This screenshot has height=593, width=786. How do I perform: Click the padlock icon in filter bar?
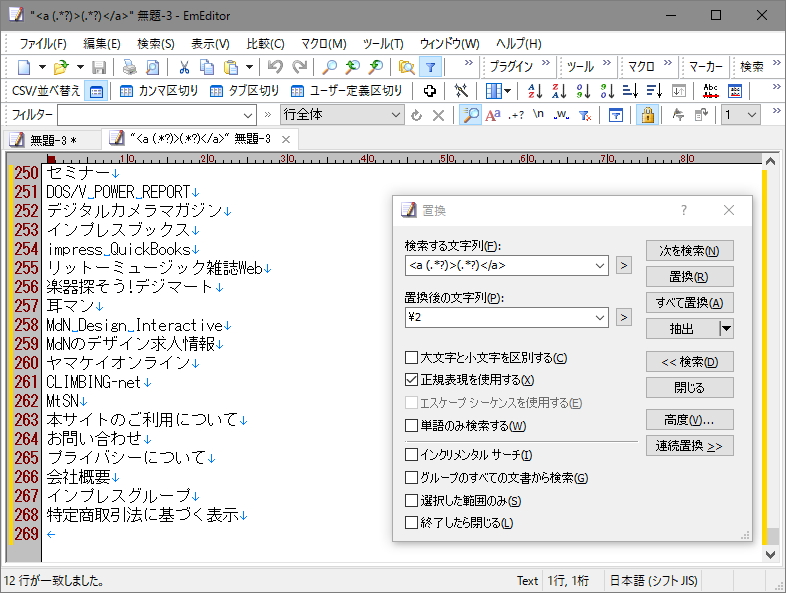648,115
